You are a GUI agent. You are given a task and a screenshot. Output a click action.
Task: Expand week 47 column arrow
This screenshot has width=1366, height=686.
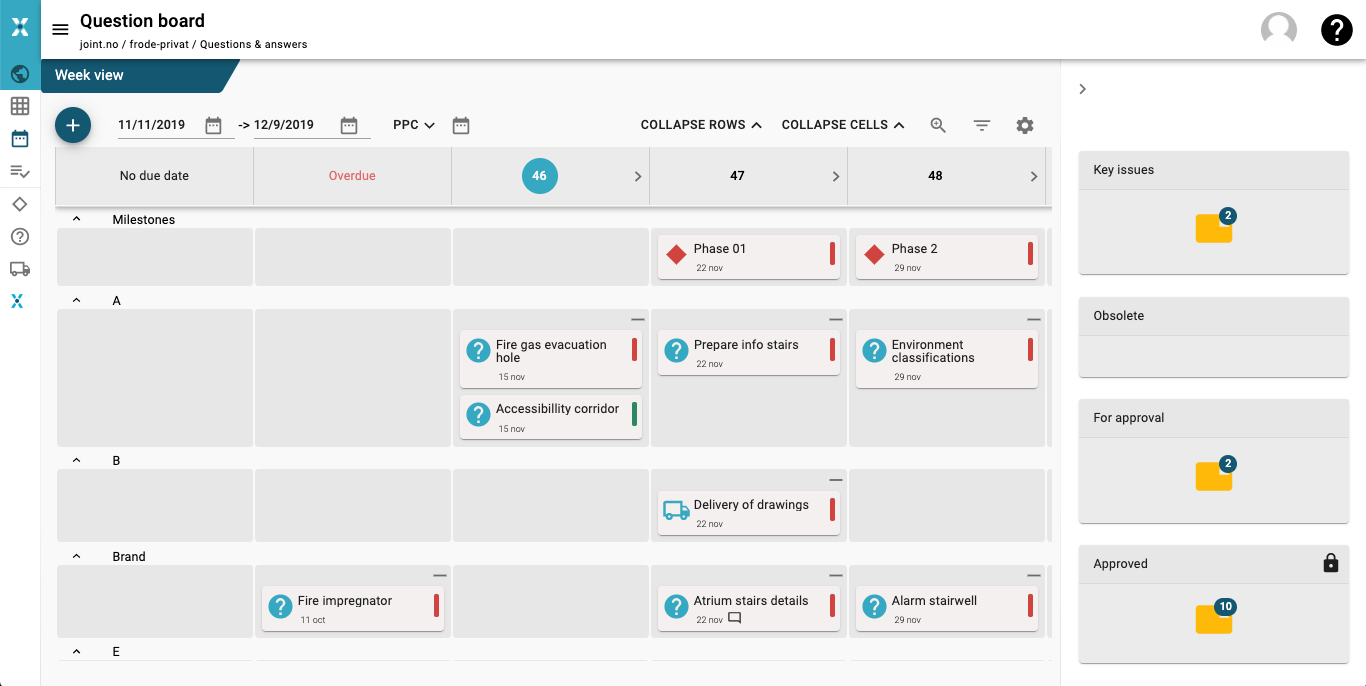(836, 176)
